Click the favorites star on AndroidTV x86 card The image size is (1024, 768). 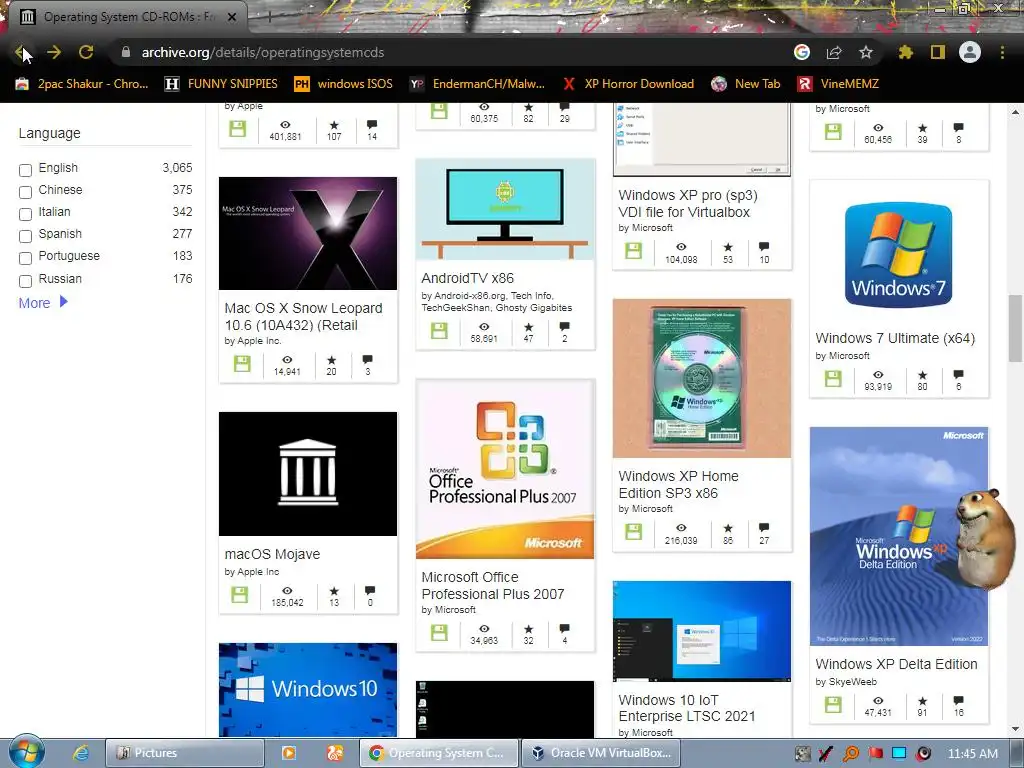tap(528, 327)
